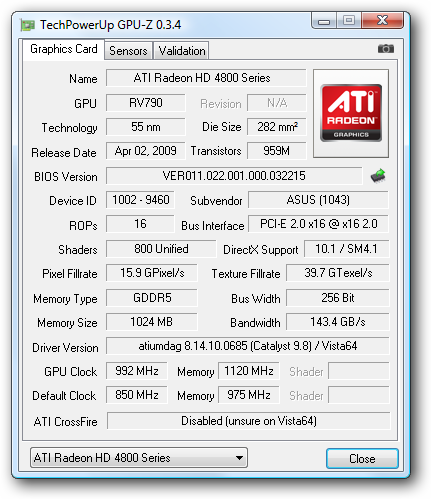The image size is (431, 499).
Task: Click the Revision field showing N/A
Action: (x=277, y=103)
